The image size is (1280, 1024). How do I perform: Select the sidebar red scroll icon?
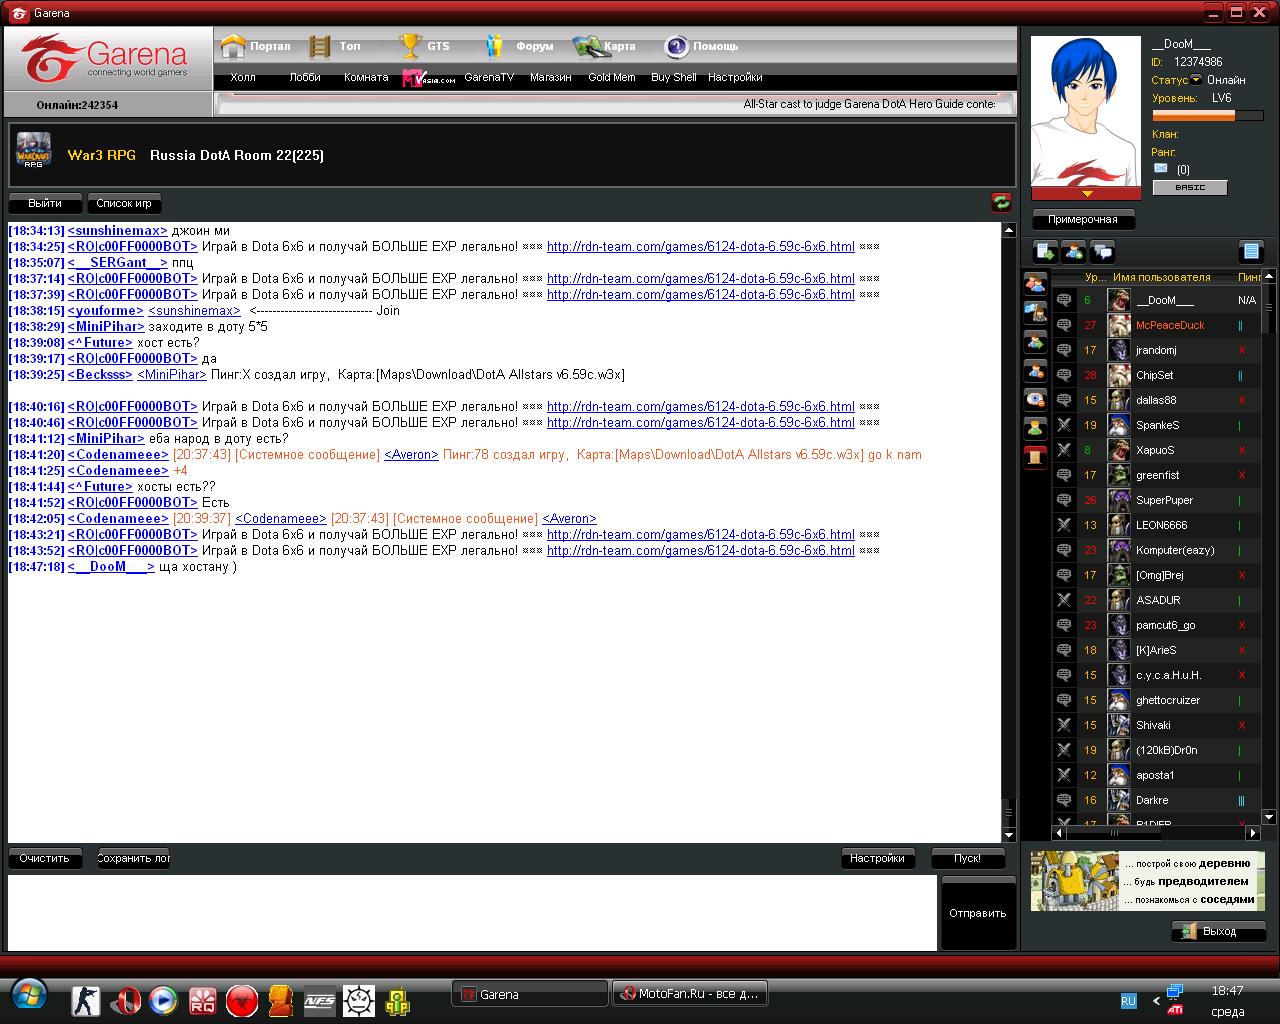[x=1035, y=457]
